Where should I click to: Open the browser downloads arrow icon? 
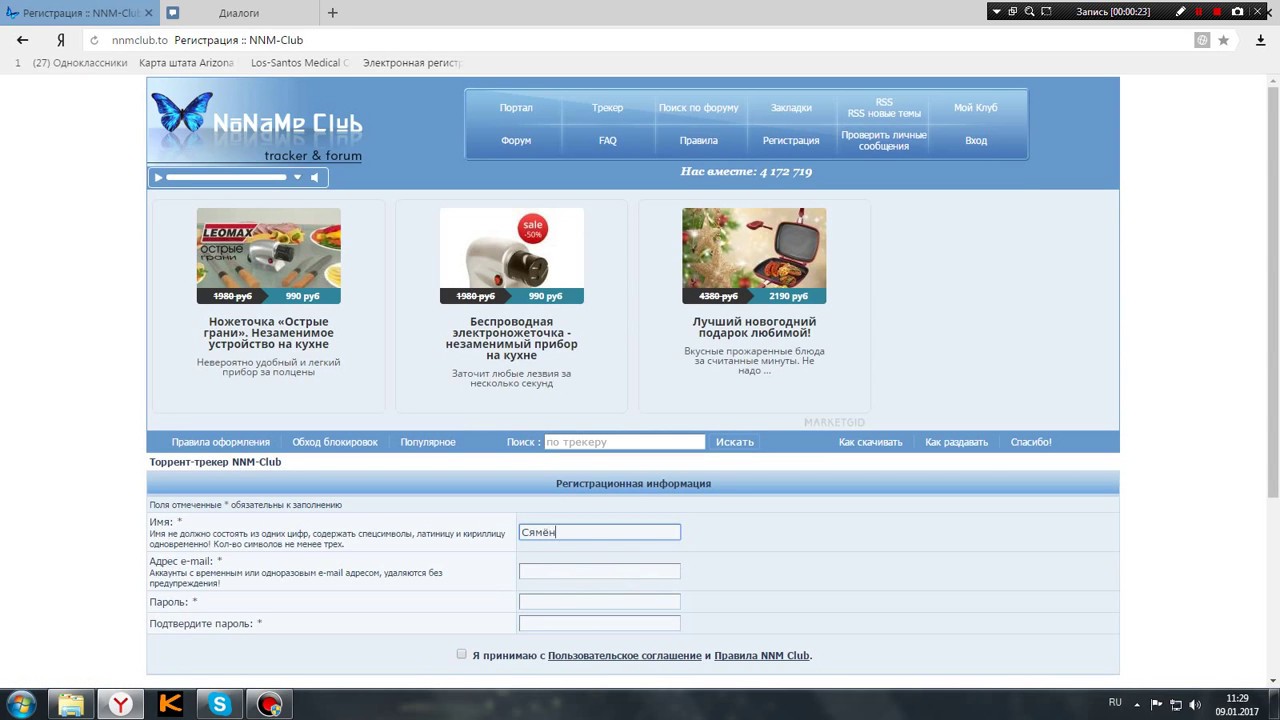(1260, 40)
